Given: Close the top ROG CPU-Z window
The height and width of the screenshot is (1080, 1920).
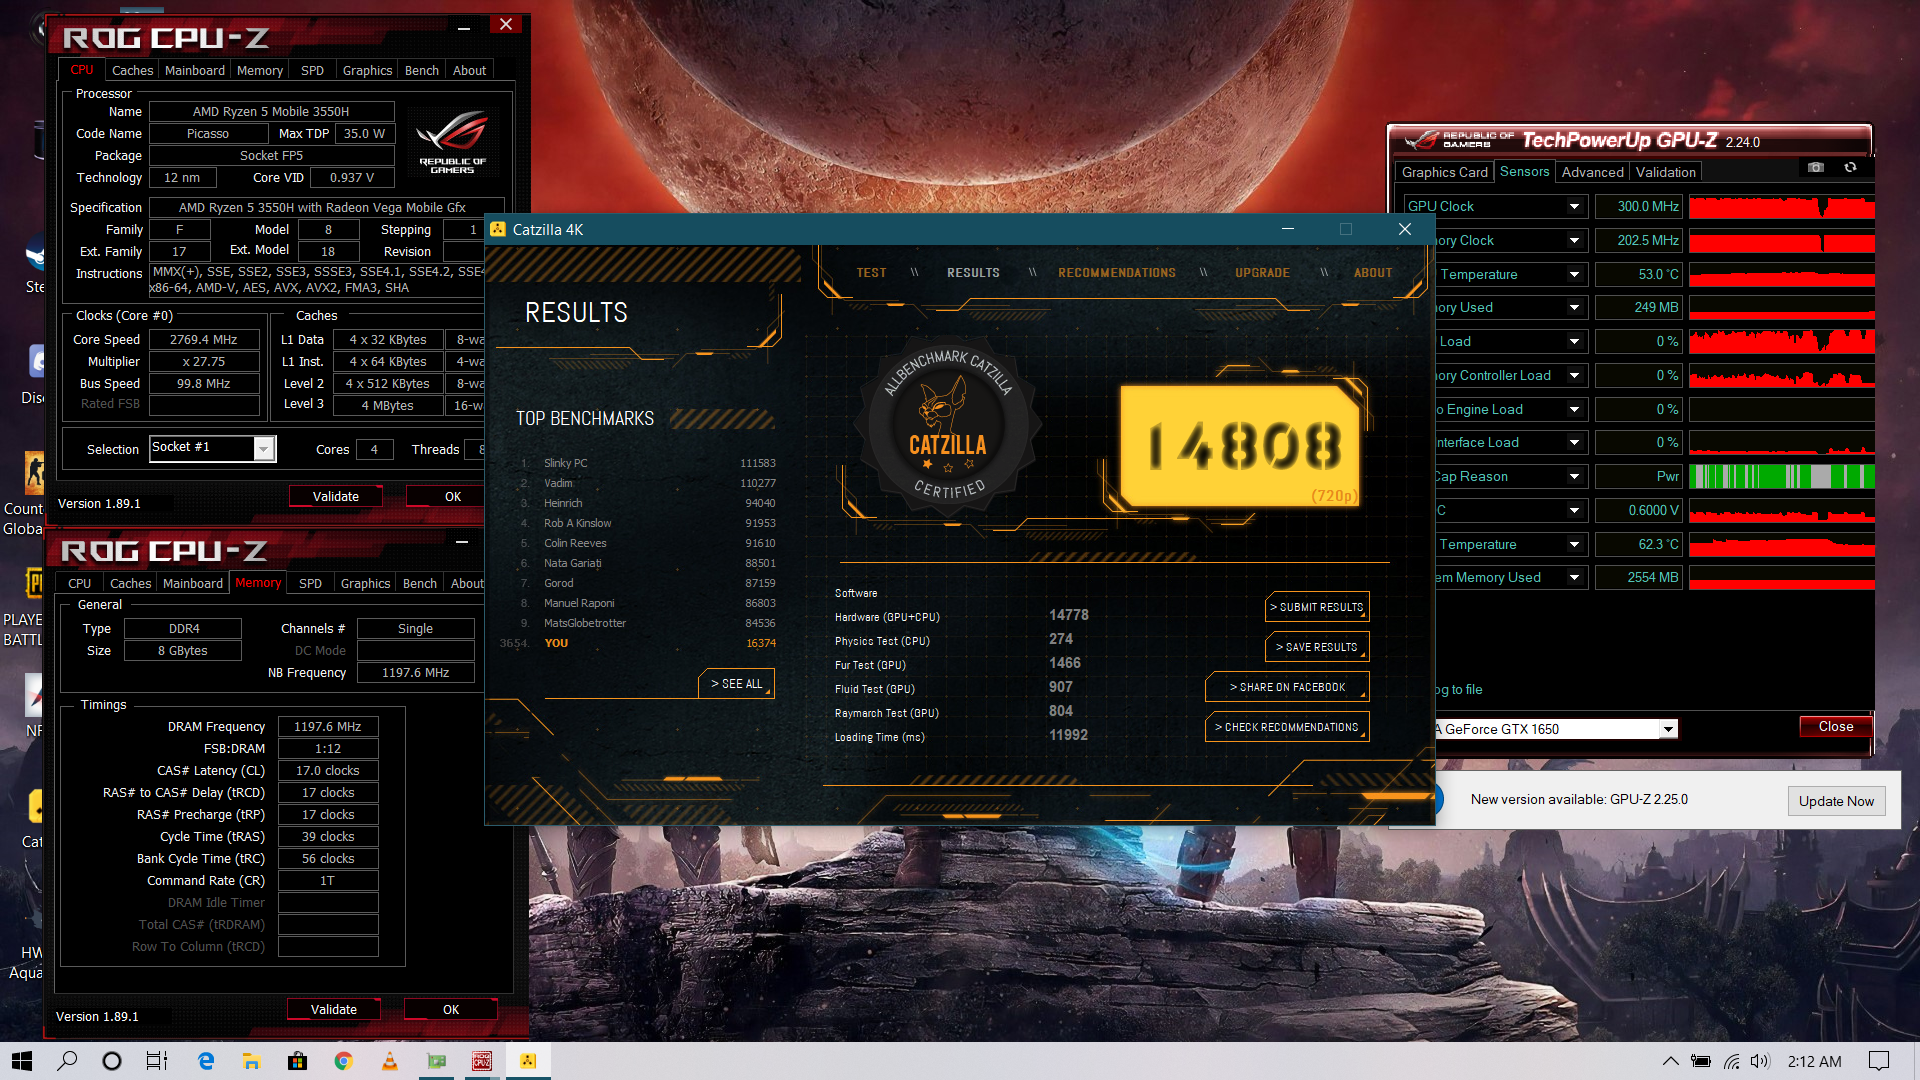Looking at the screenshot, I should 506,25.
